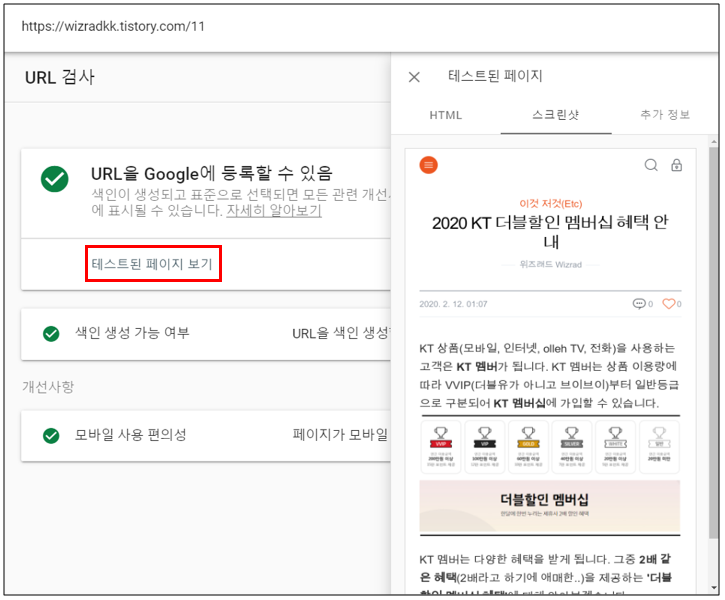Expand the 모바일 사용 편의성 row
Screen dimensions: 725x600
(206, 435)
